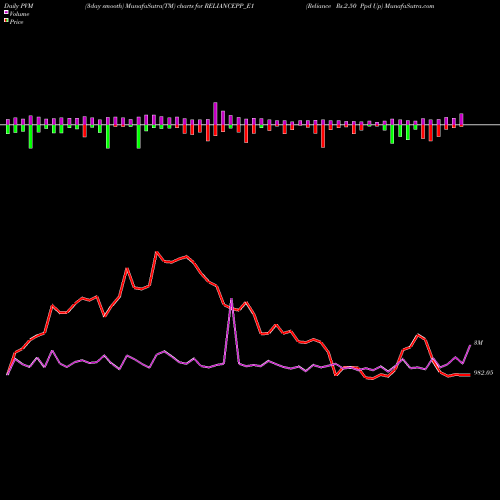Click the highest peak of the red price line
The height and width of the screenshot is (500, 500).
click(x=157, y=252)
